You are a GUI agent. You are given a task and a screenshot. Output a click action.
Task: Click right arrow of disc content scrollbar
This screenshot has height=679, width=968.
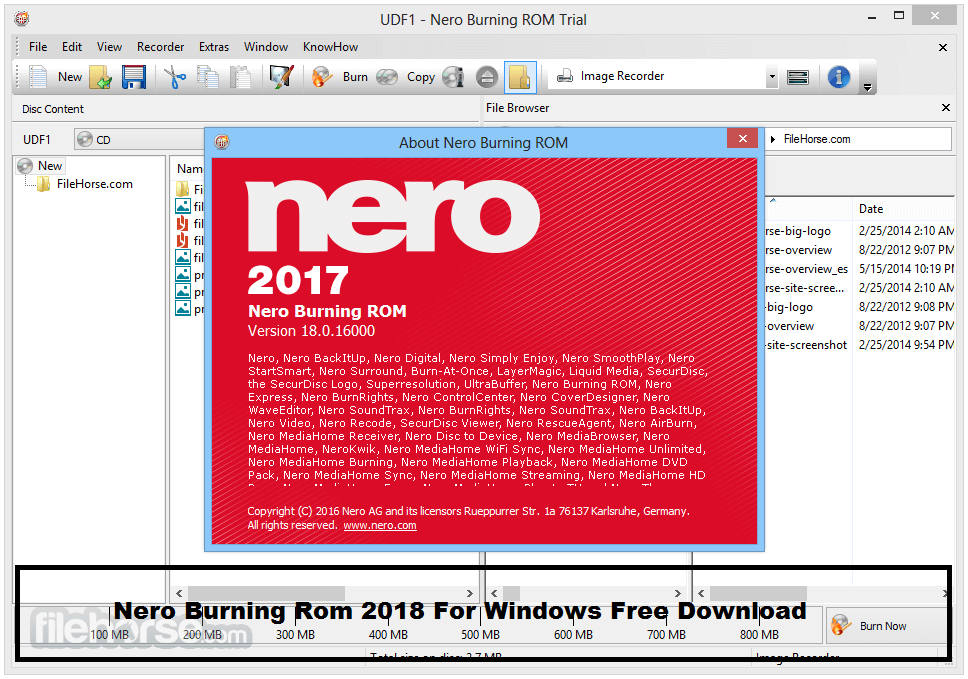(x=470, y=593)
